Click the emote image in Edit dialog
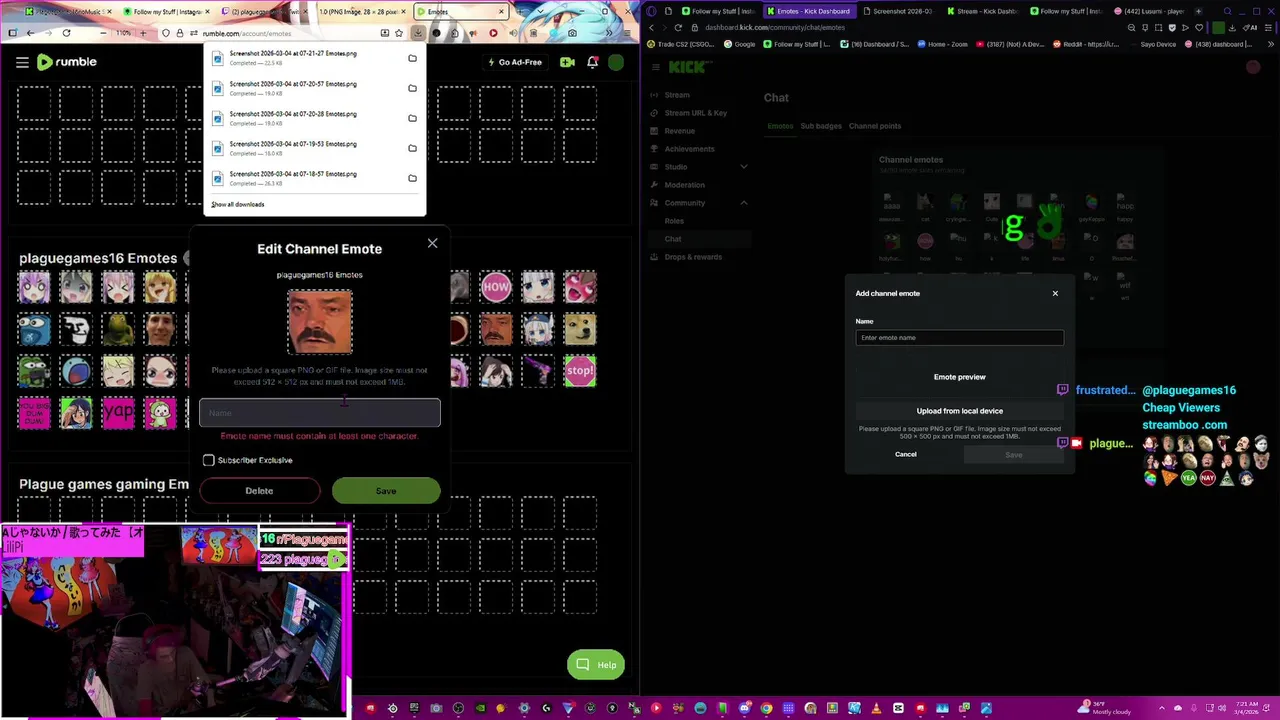Image resolution: width=1280 pixels, height=720 pixels. click(320, 322)
